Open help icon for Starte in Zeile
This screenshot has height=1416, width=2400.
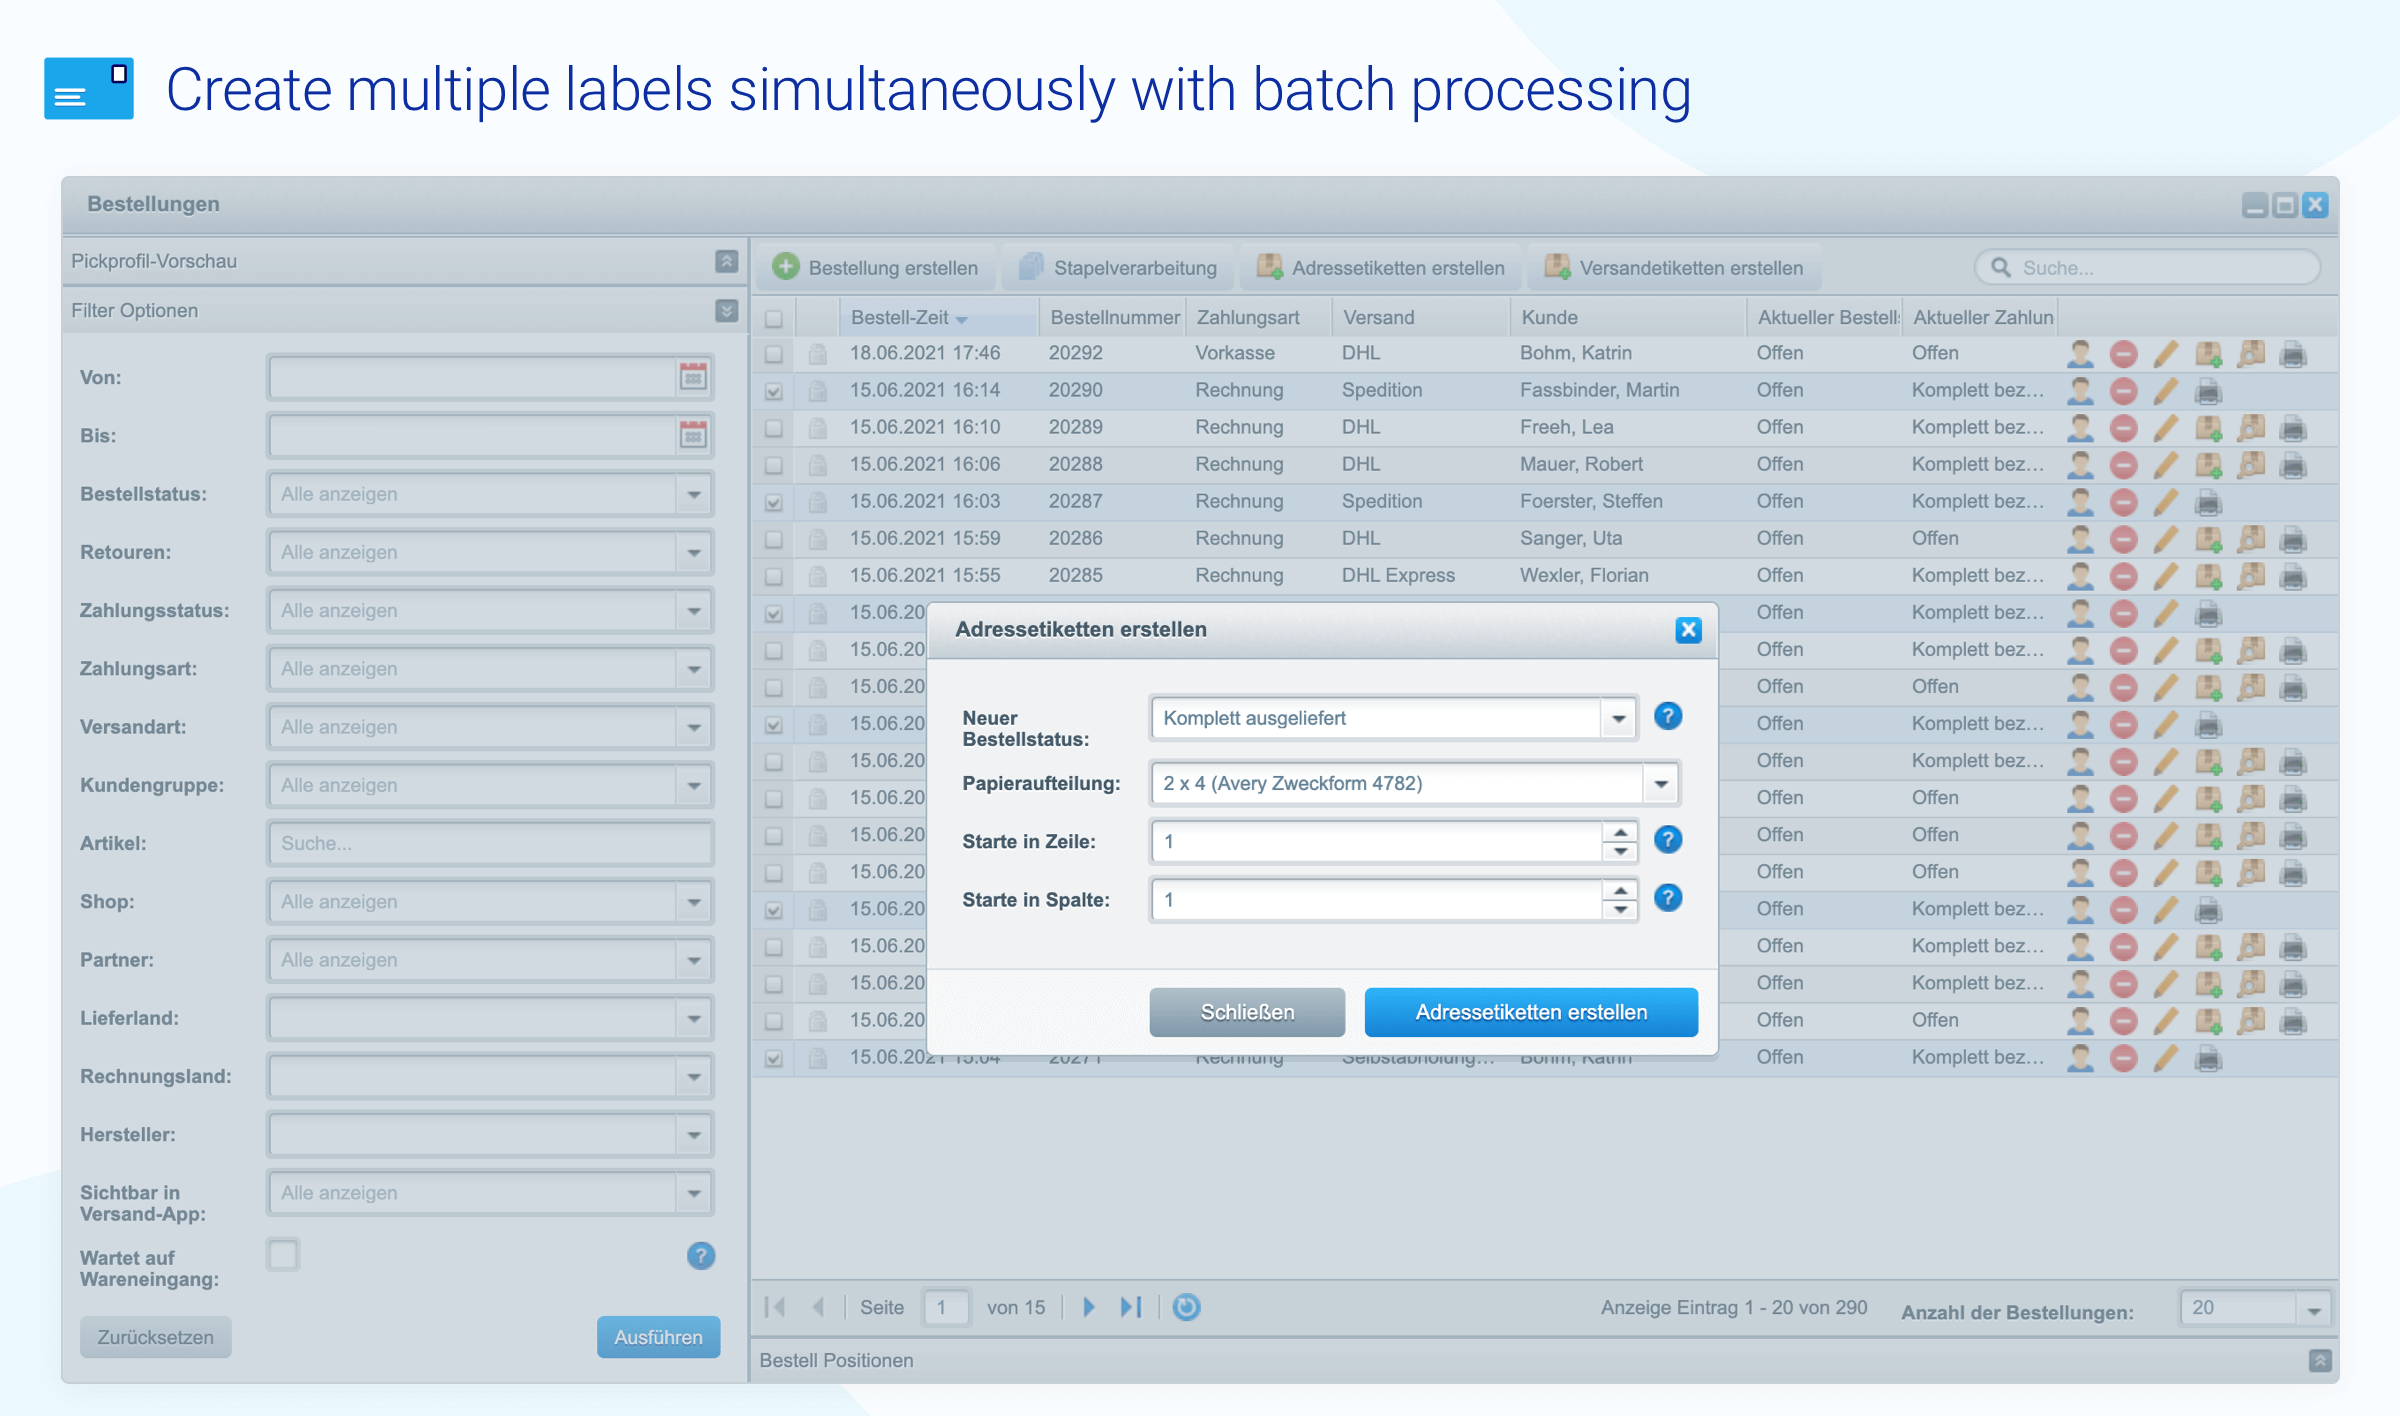point(1667,839)
